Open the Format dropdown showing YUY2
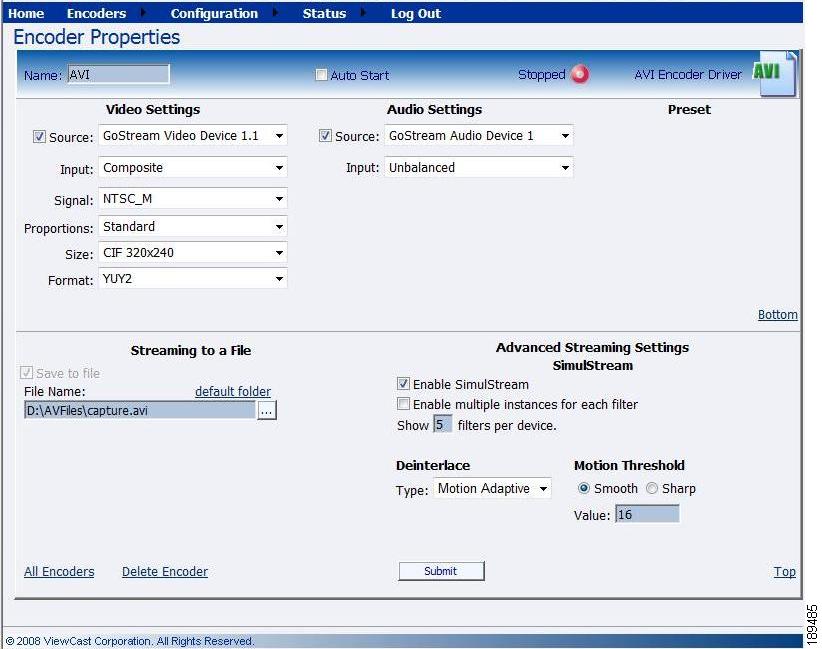Screen dimensions: 822x649 193,278
